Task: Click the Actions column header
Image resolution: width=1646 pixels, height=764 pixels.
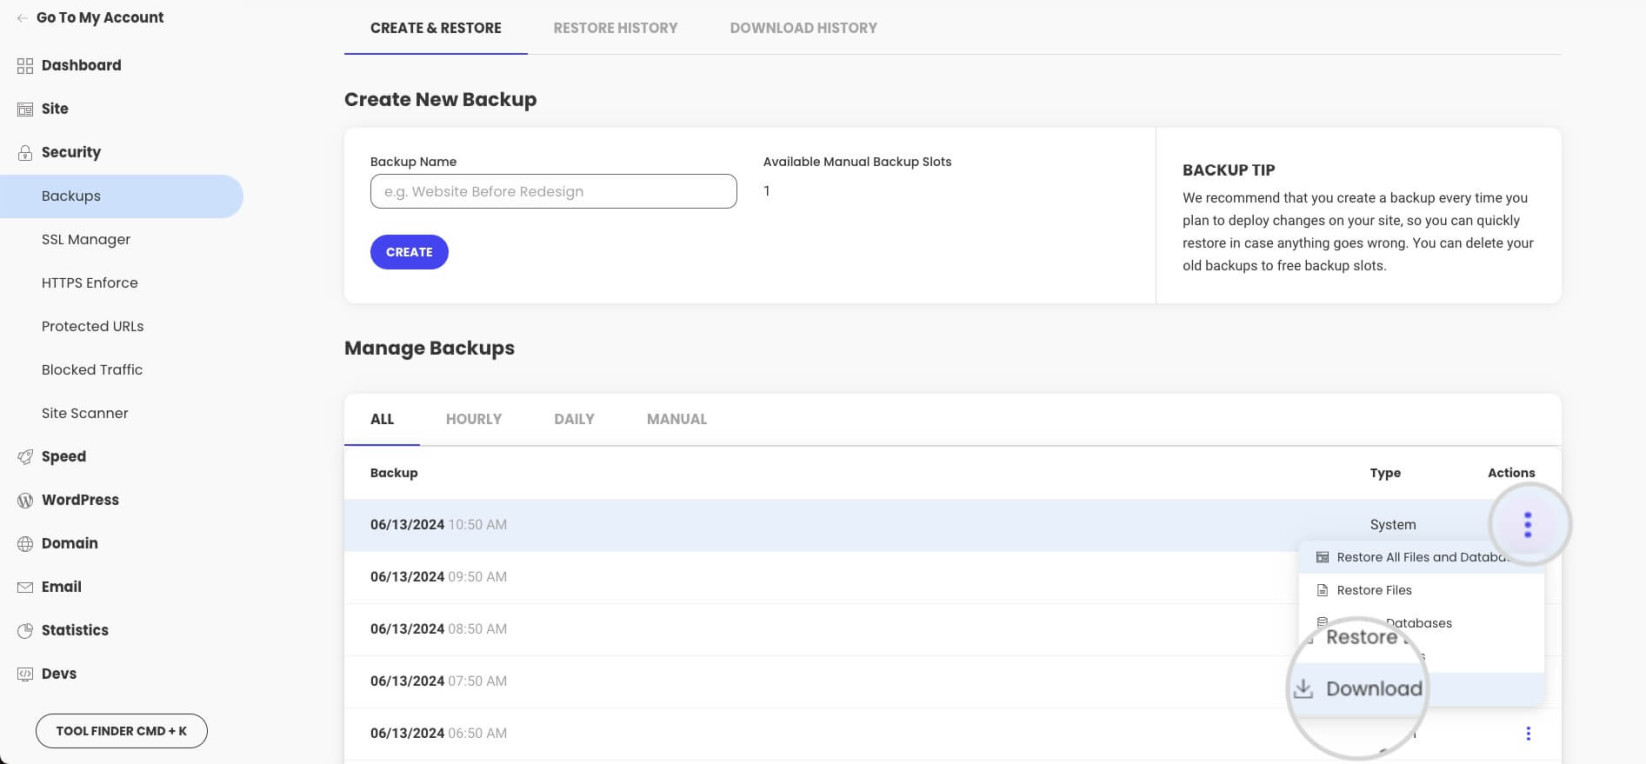Action: [1511, 473]
